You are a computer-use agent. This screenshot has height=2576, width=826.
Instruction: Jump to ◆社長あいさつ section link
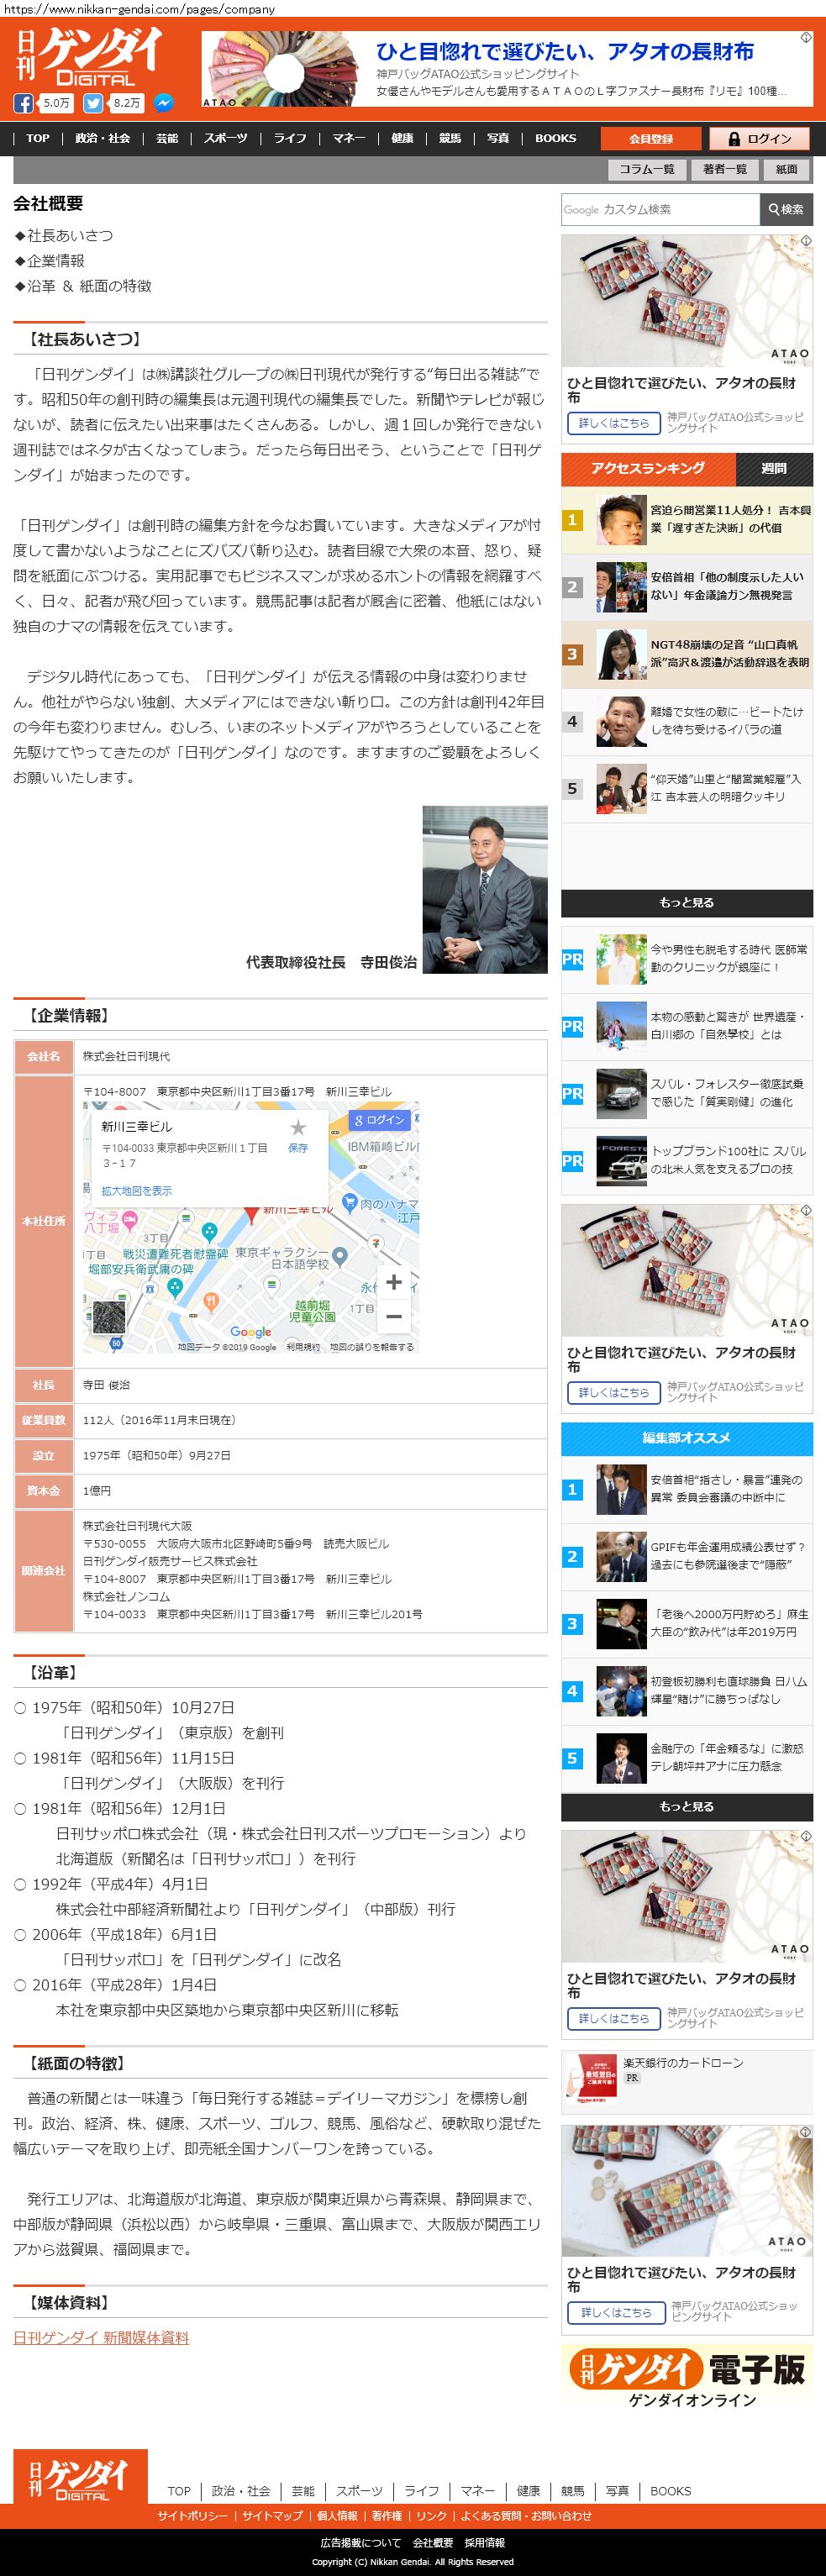63,236
